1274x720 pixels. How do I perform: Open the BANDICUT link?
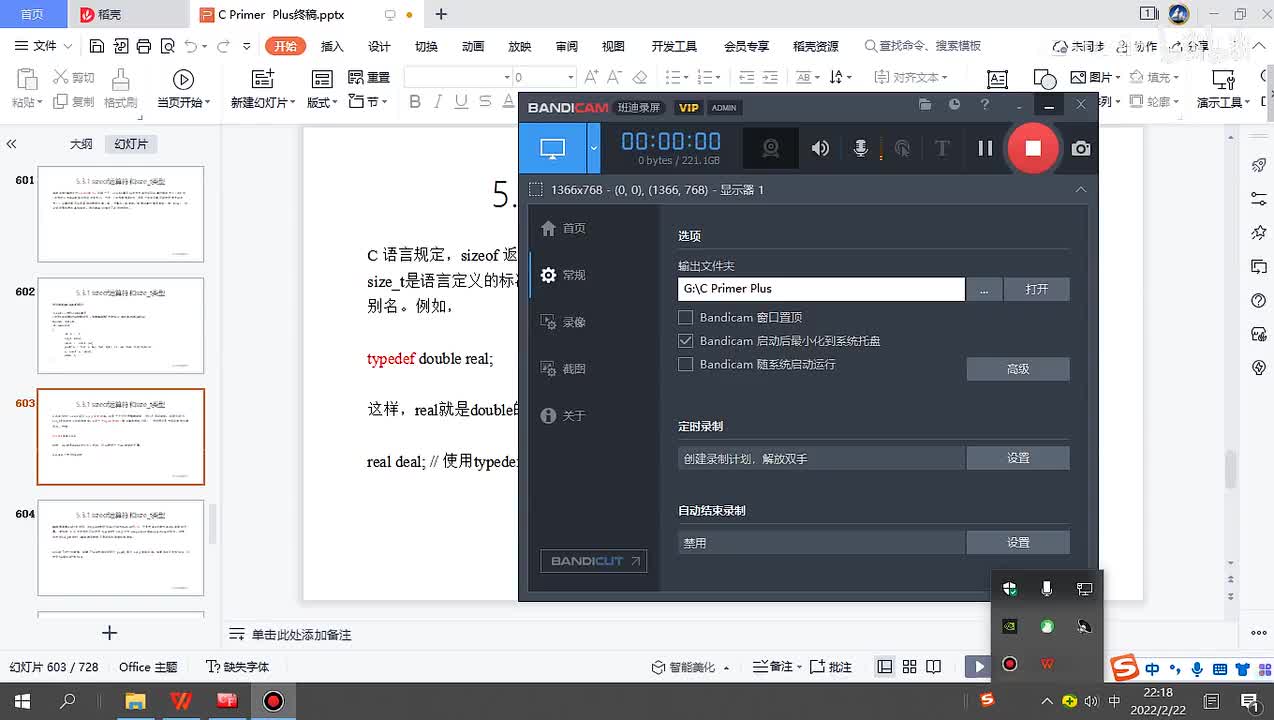coord(594,561)
